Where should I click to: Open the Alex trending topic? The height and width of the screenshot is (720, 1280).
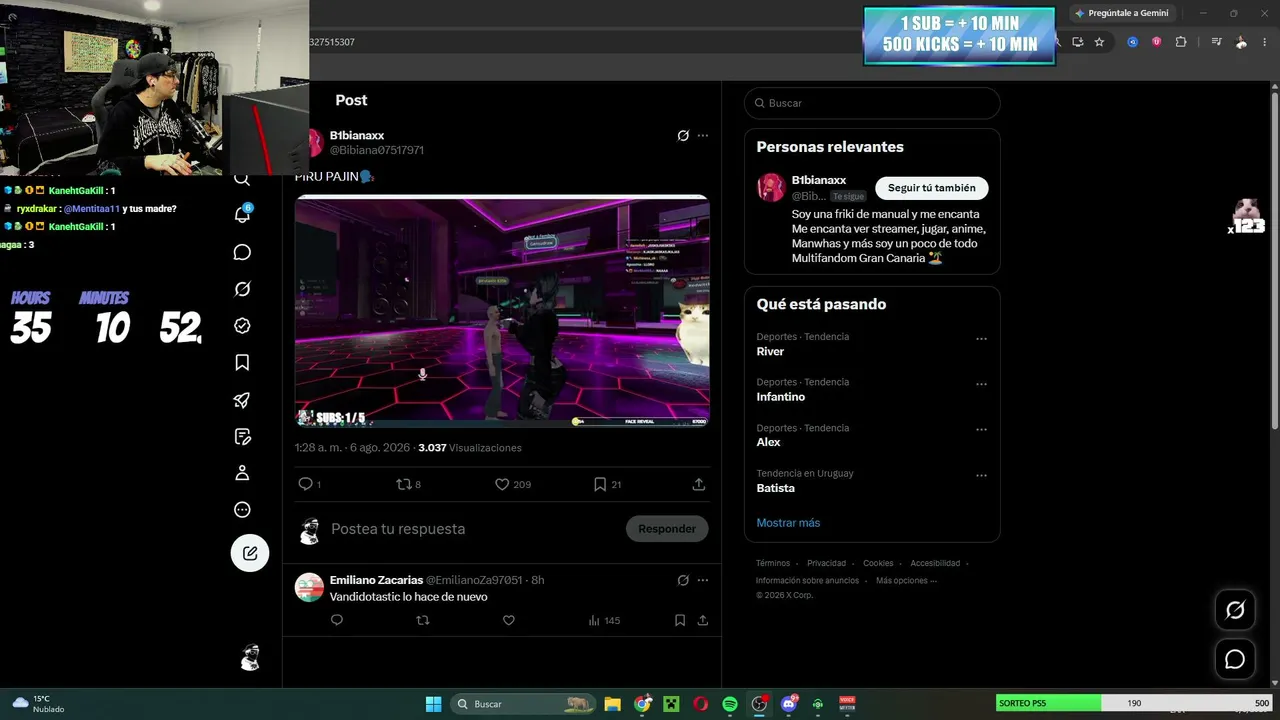[768, 442]
